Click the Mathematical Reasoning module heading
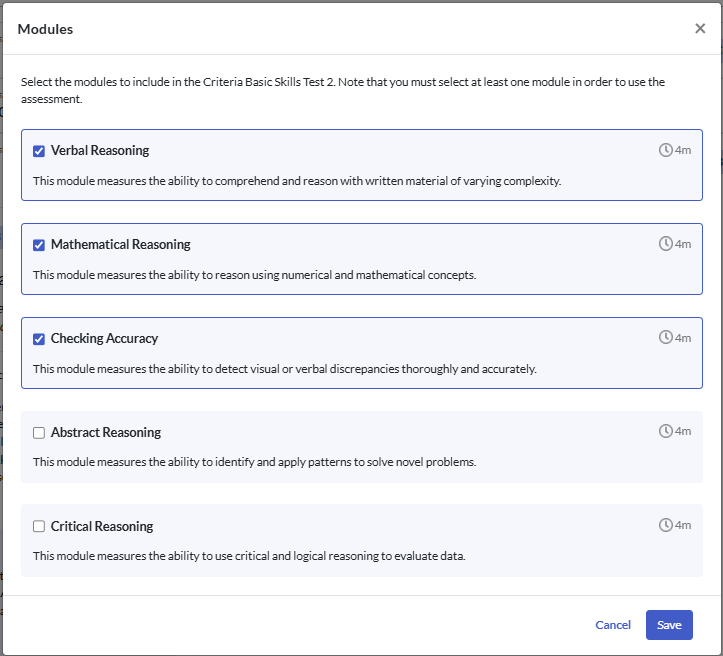 pyautogui.click(x=120, y=245)
